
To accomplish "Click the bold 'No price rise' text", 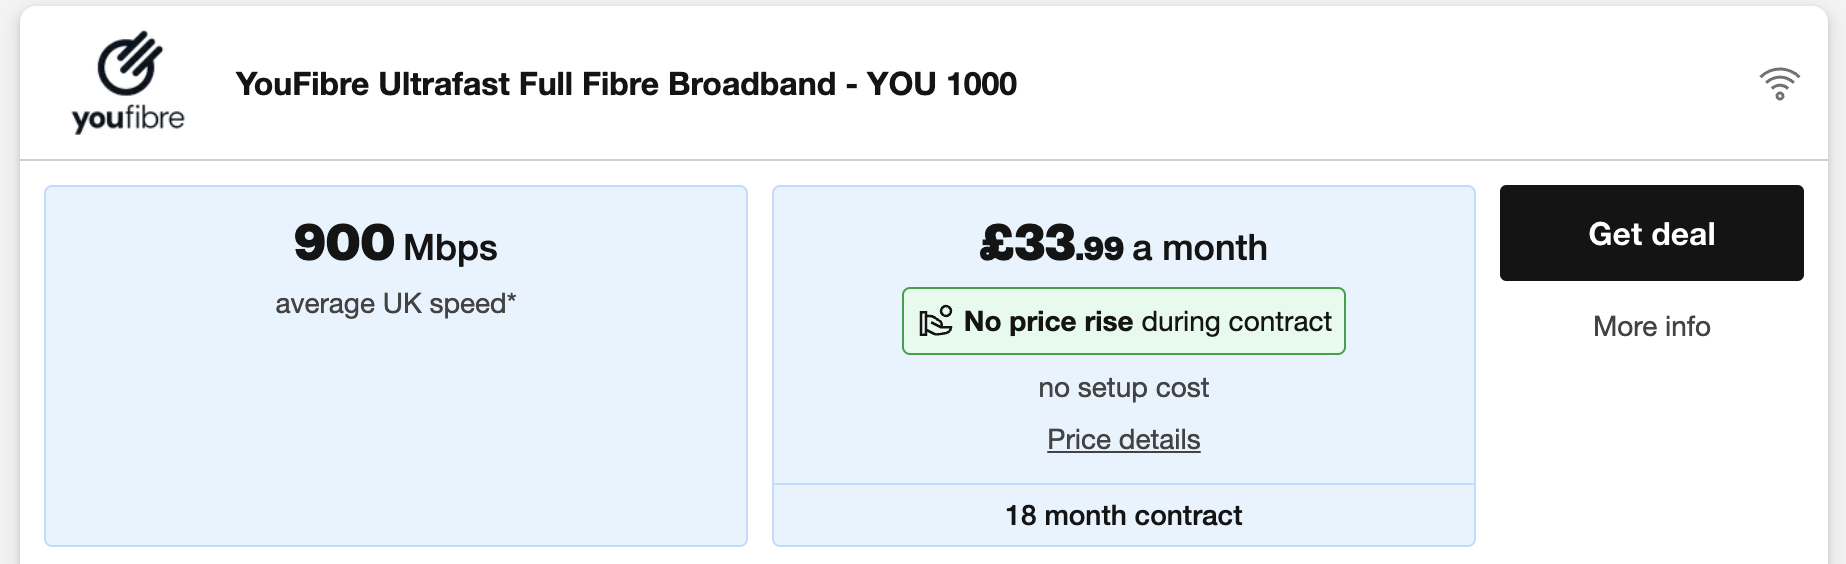I will 1048,322.
